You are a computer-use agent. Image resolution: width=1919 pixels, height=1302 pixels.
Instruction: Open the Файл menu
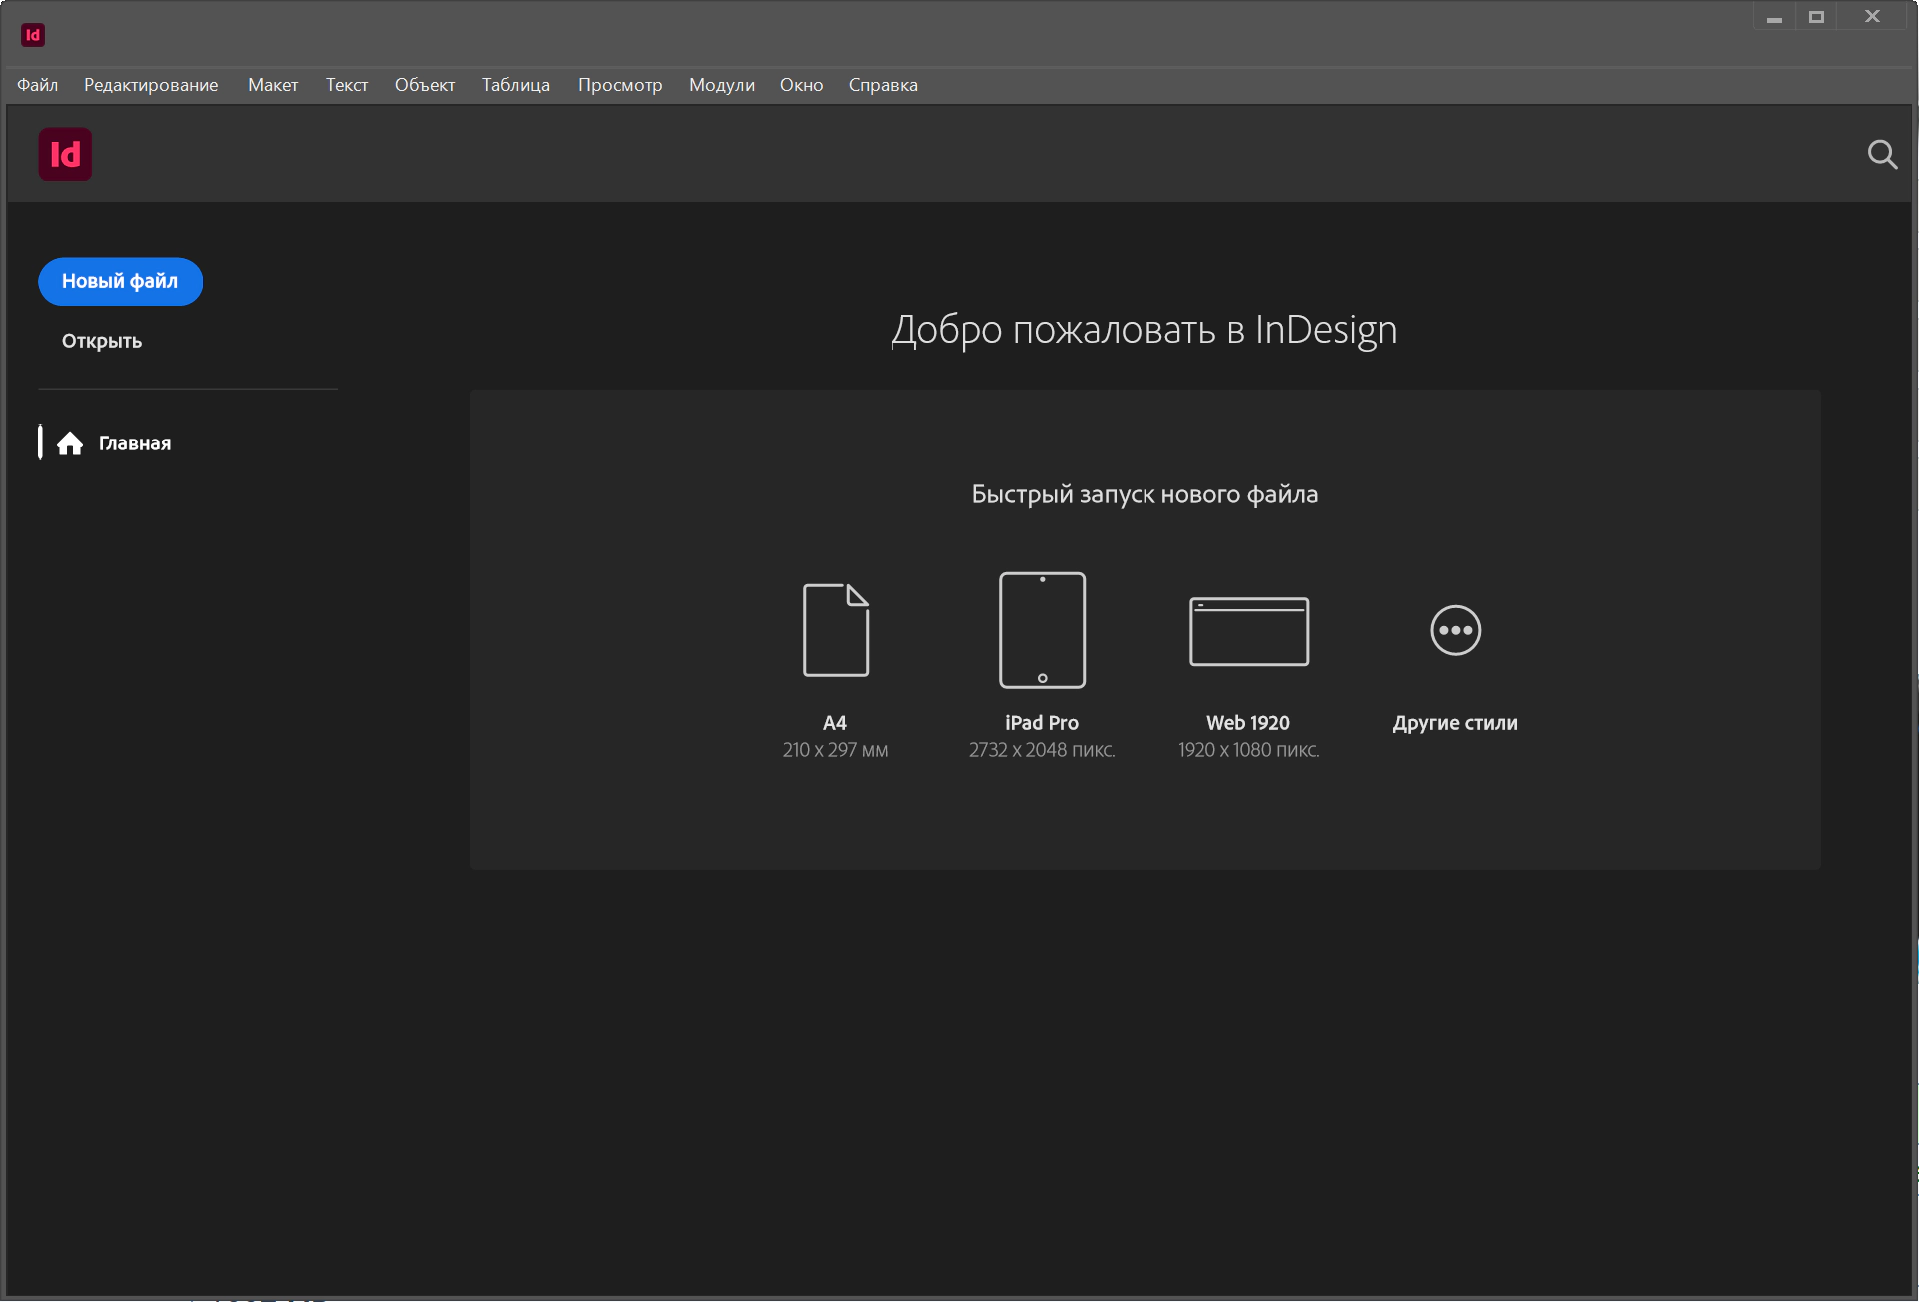coord(37,85)
